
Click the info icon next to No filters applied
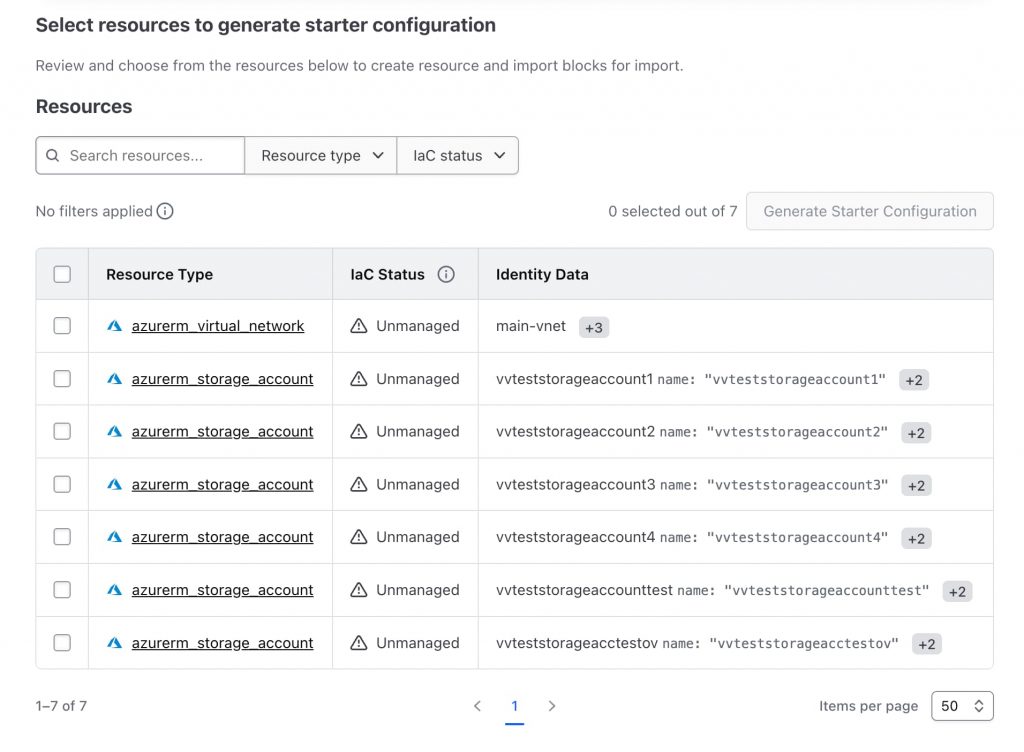point(165,211)
